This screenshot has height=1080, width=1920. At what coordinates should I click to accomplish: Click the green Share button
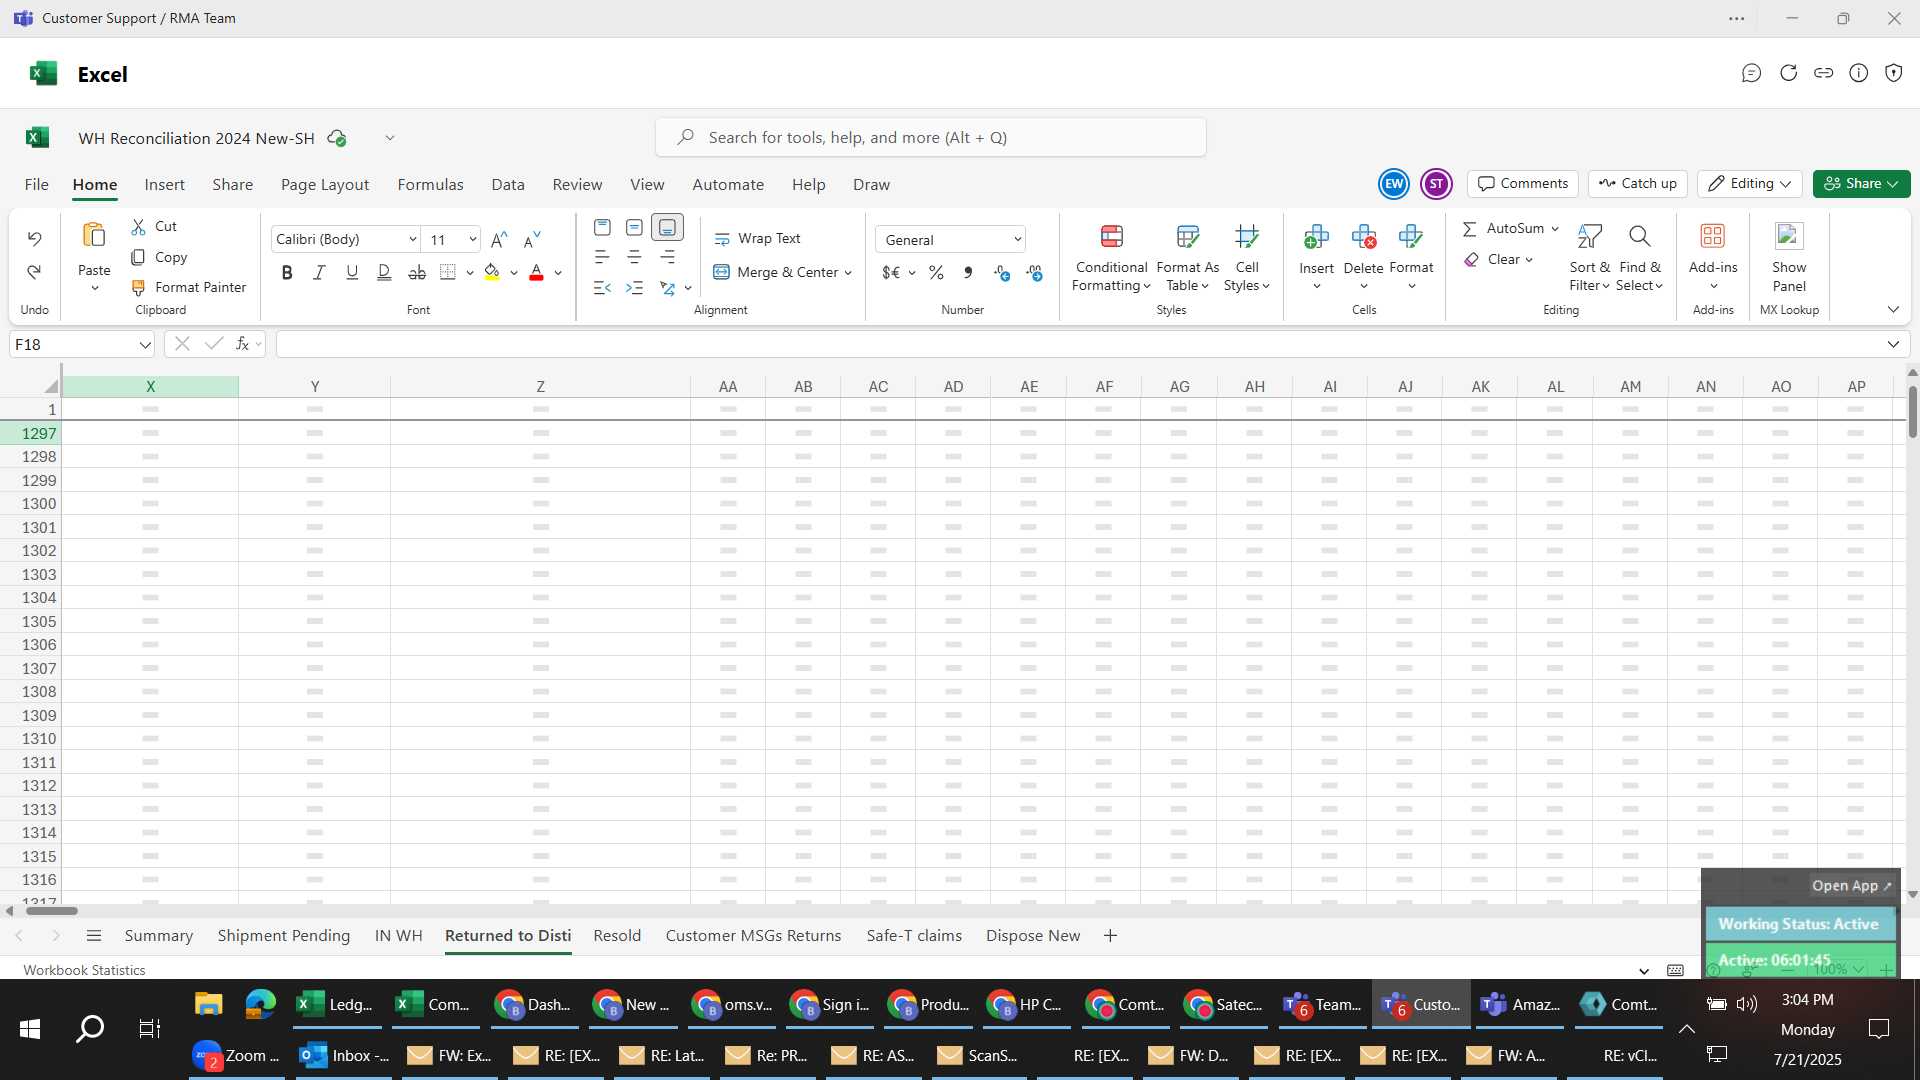click(x=1861, y=183)
